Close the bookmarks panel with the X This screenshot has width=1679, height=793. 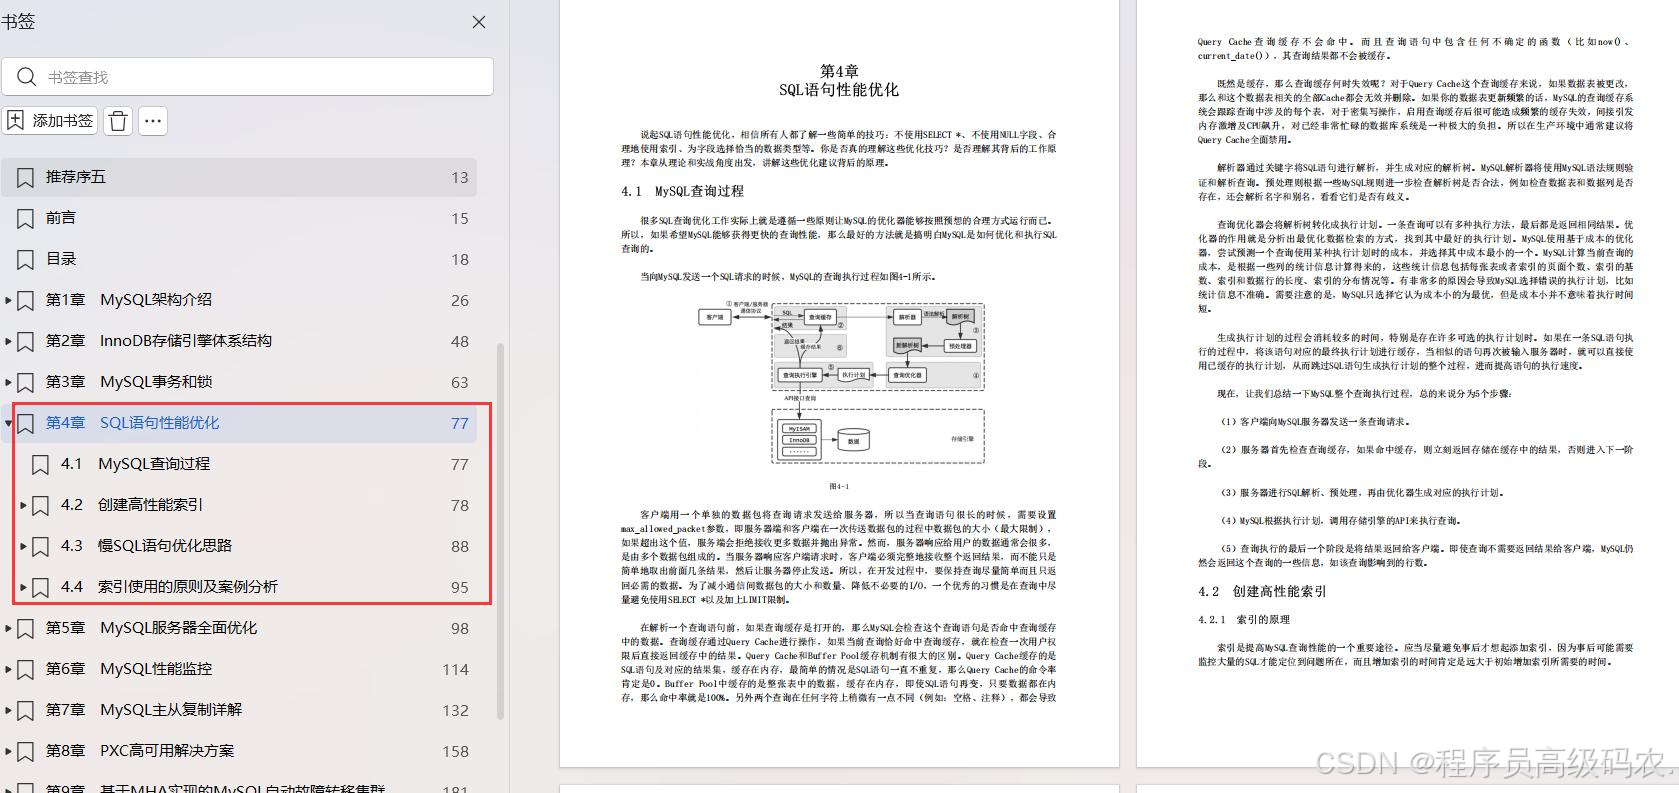[479, 22]
